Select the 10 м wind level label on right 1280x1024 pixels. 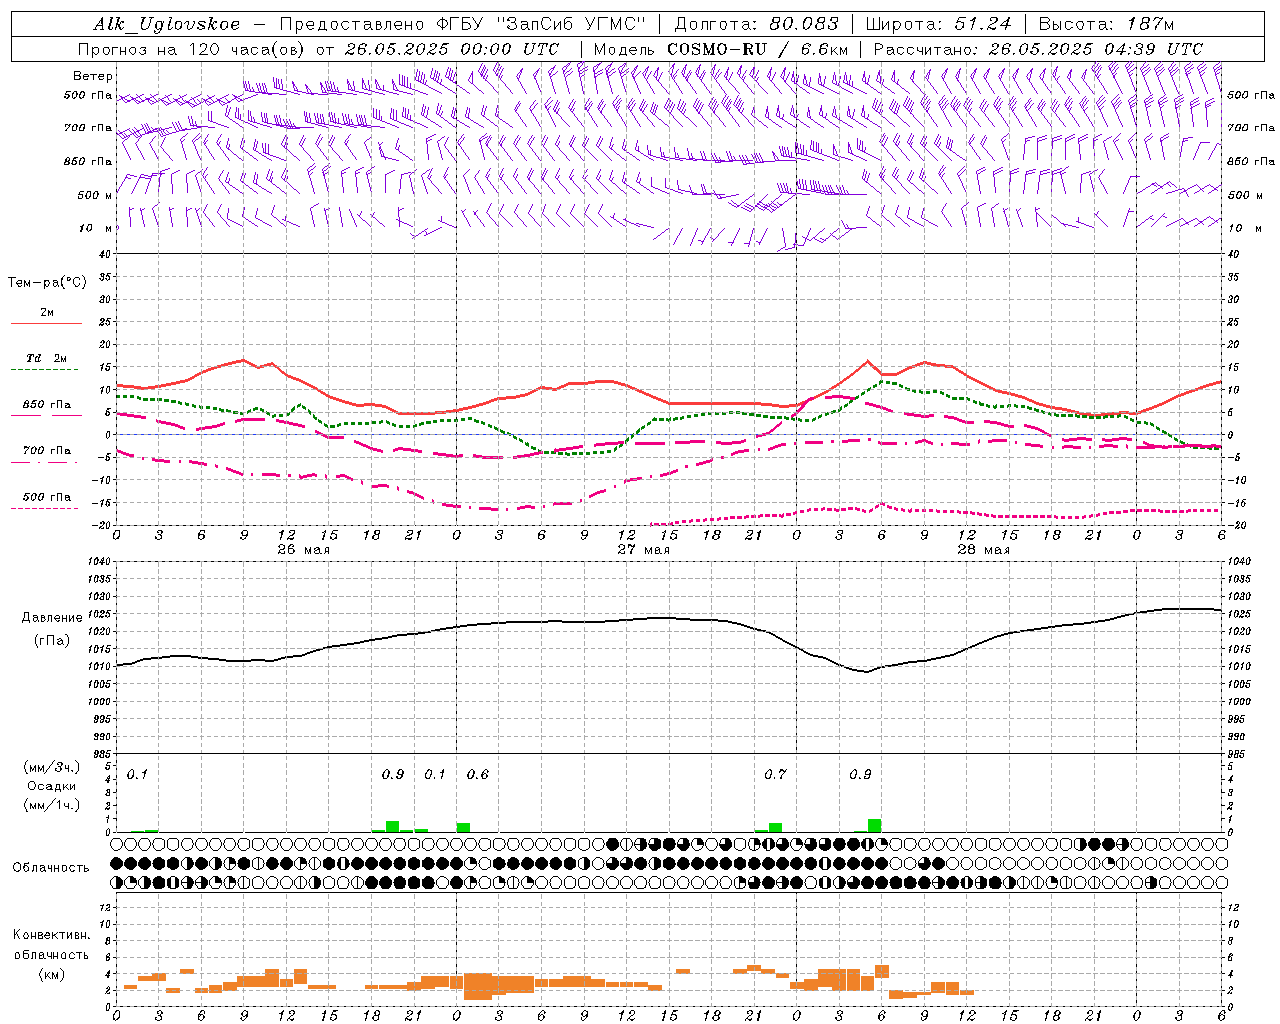pos(1245,228)
